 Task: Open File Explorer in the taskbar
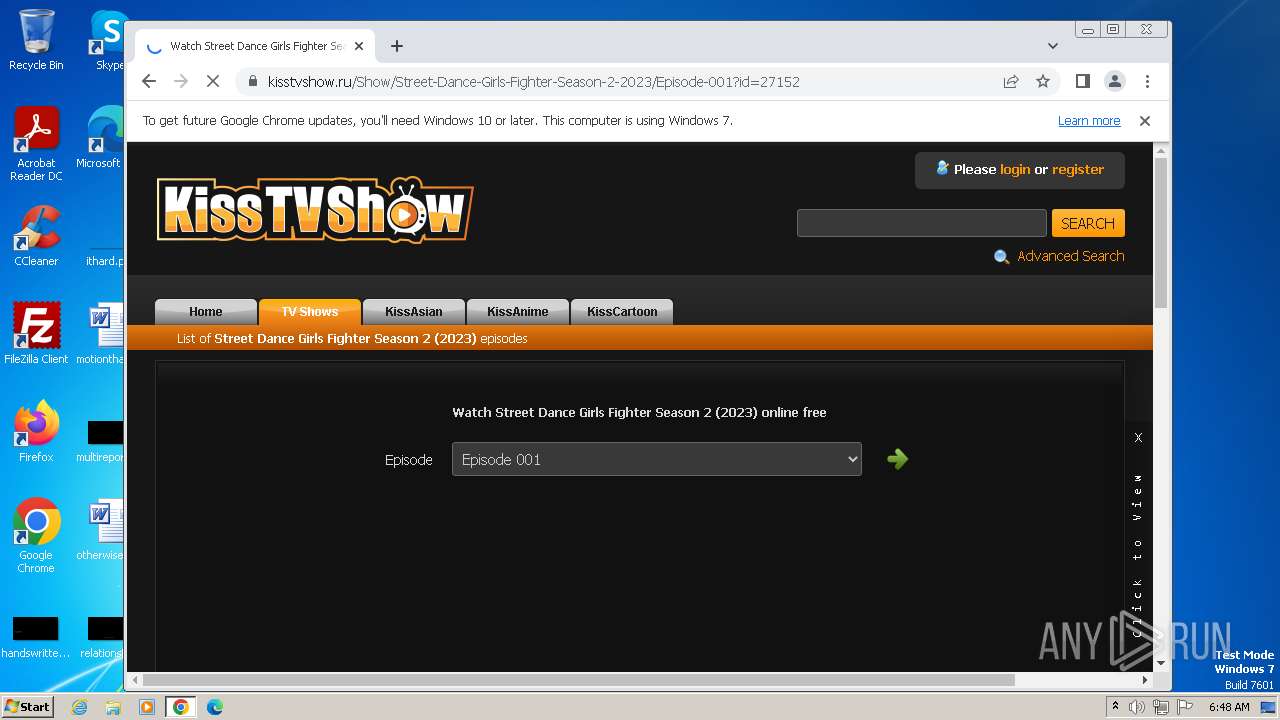click(113, 707)
